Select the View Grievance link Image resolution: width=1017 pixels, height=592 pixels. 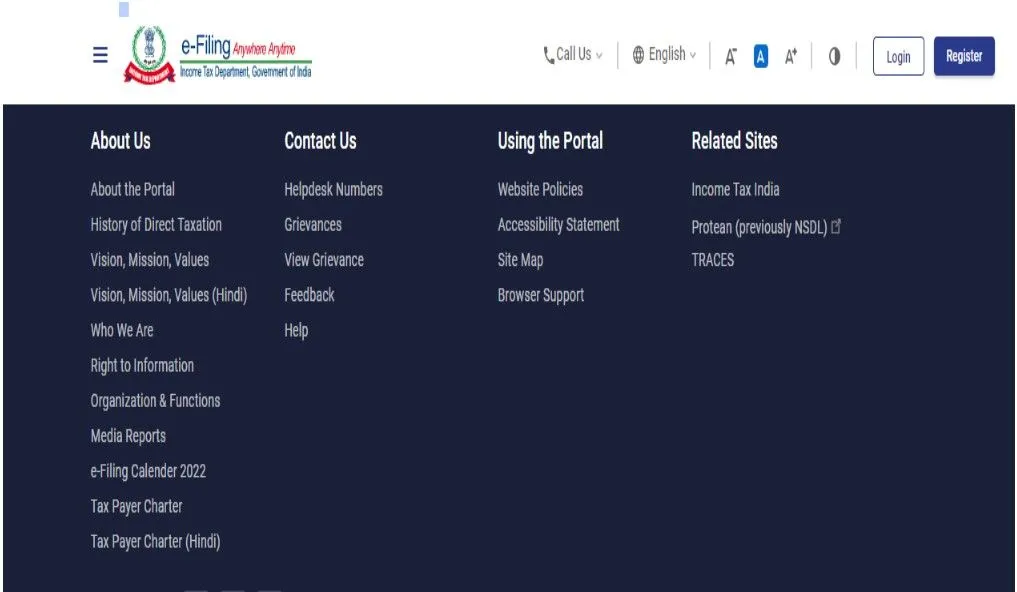click(x=323, y=260)
